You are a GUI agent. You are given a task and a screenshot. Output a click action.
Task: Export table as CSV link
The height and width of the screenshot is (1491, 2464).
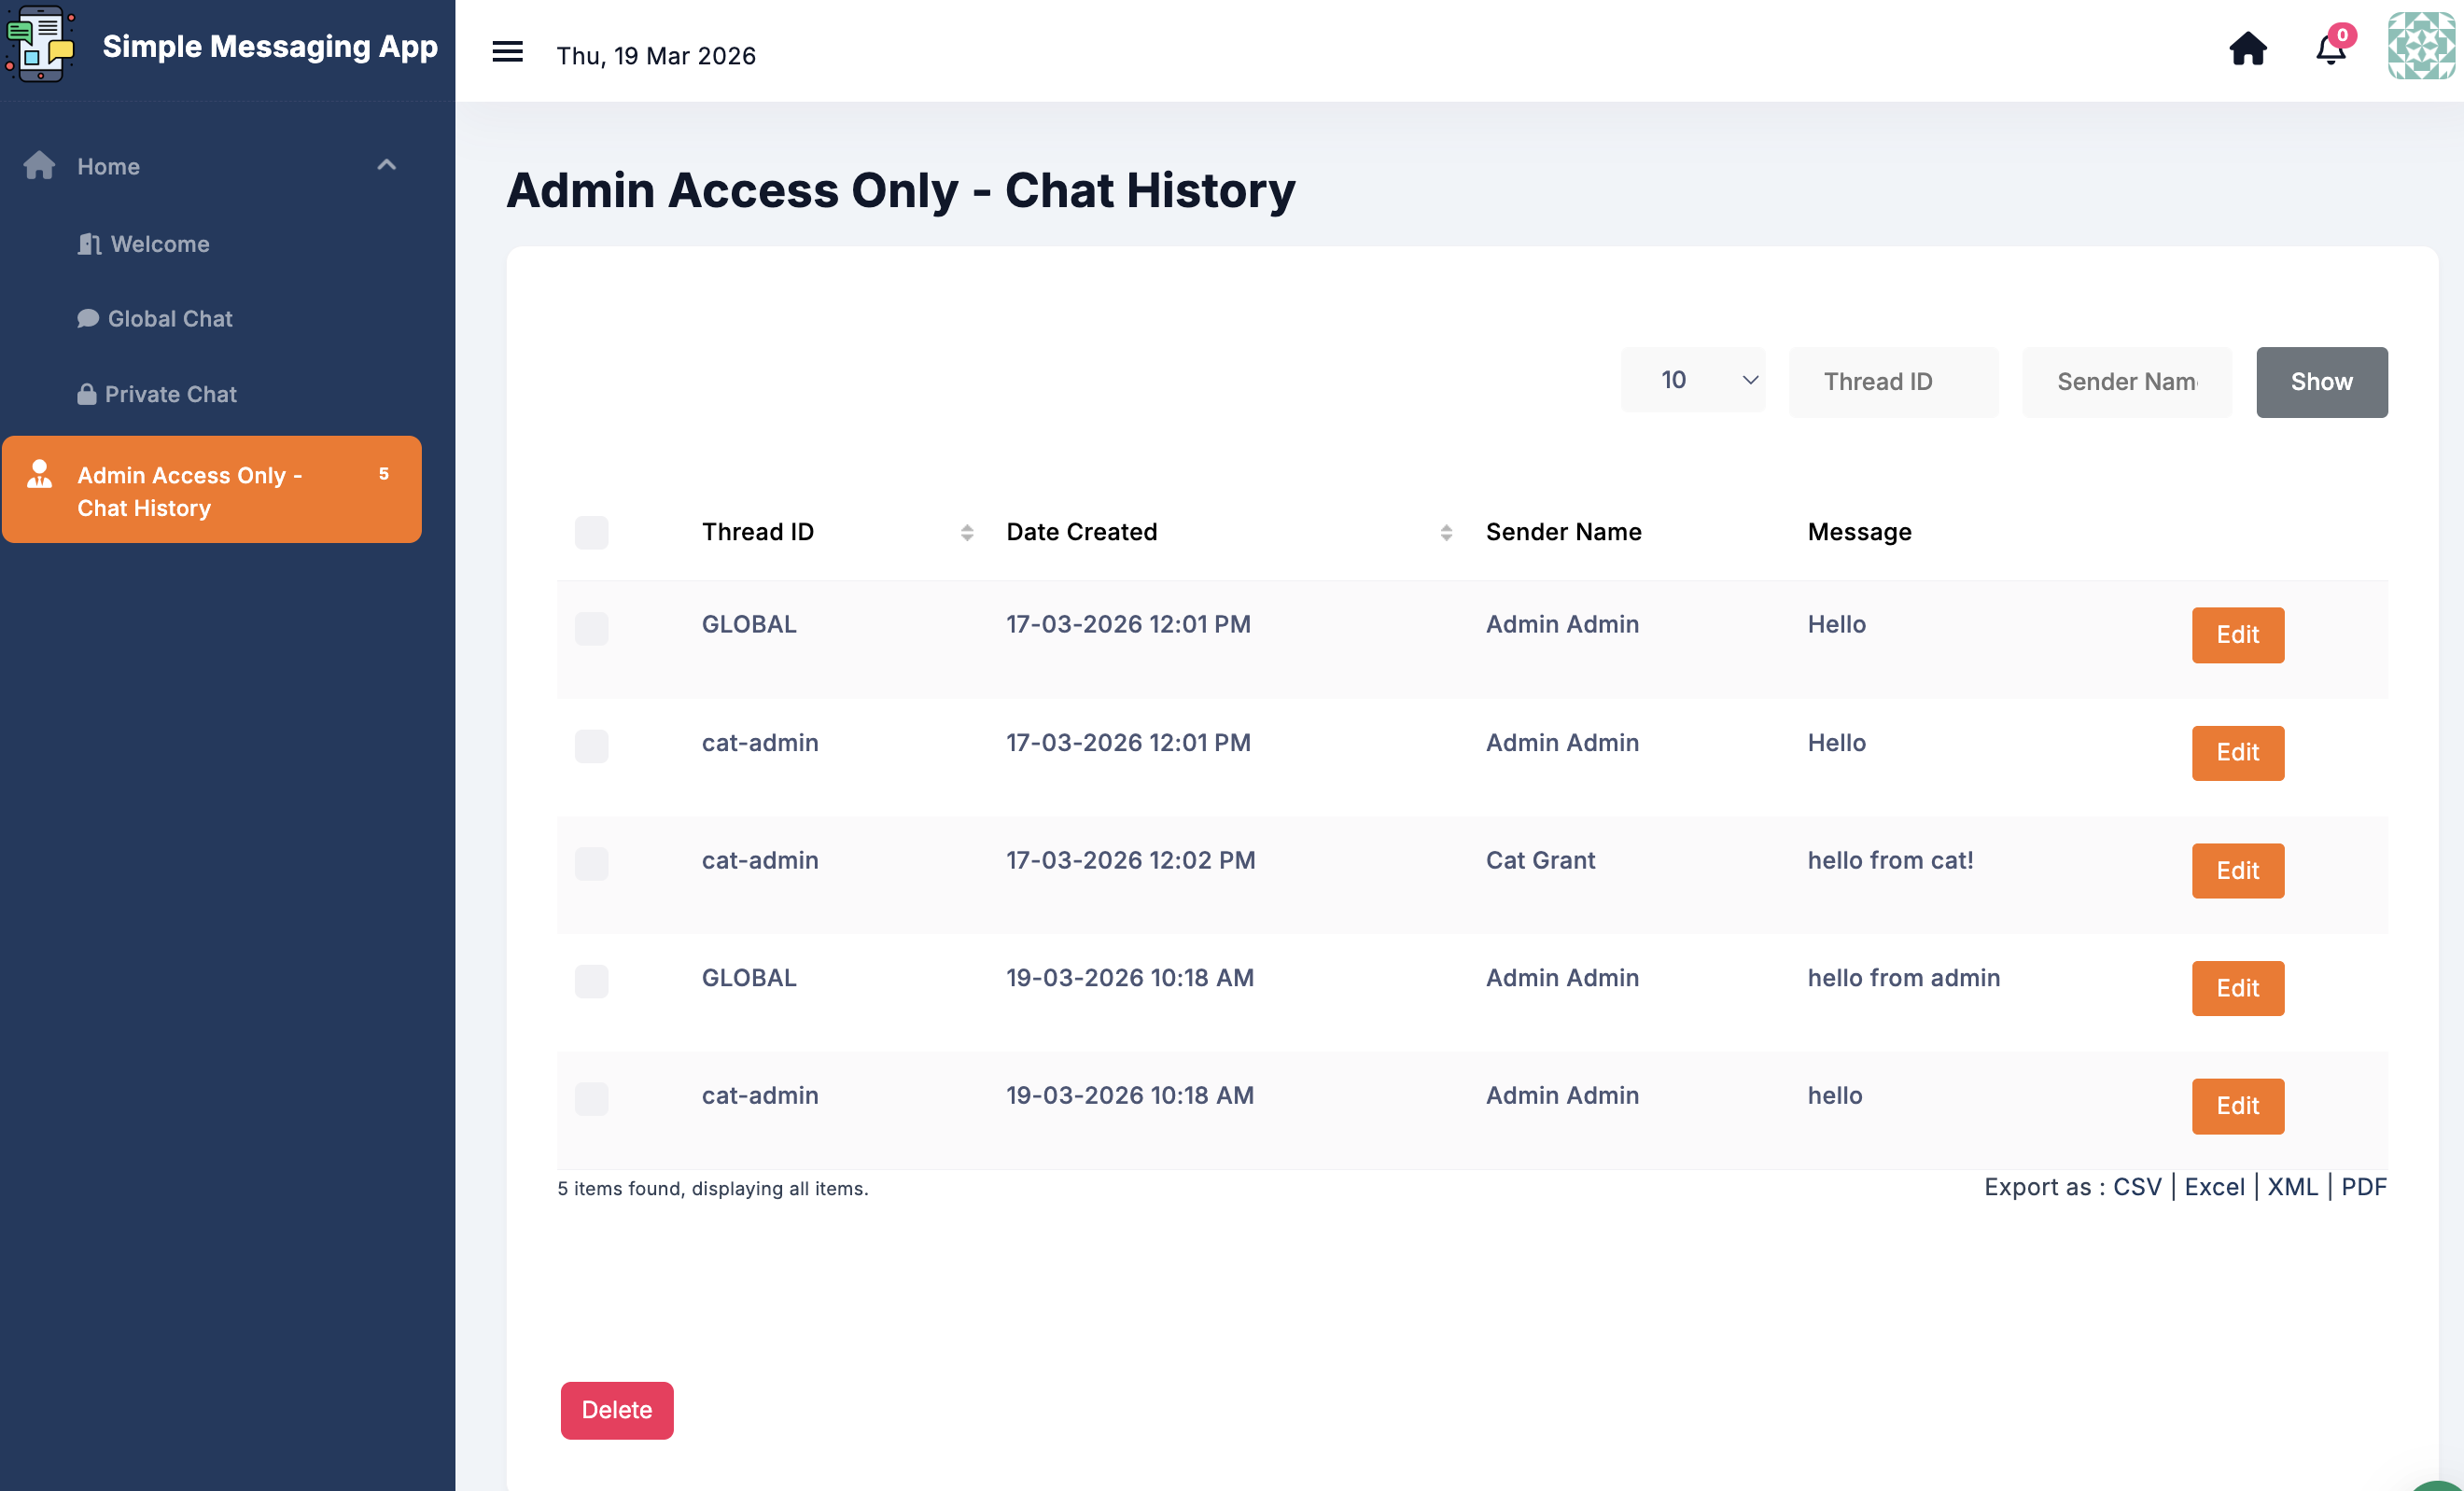(2136, 1187)
